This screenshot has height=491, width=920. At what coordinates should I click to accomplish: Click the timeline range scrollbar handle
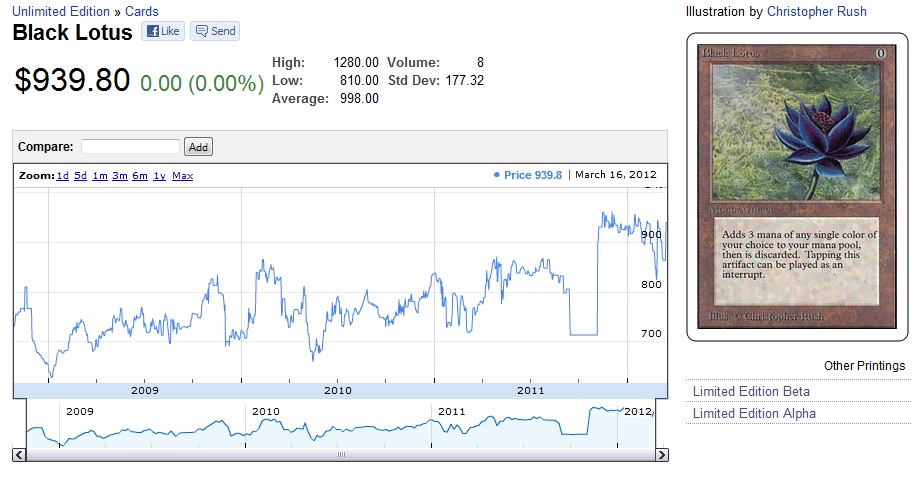[340, 455]
